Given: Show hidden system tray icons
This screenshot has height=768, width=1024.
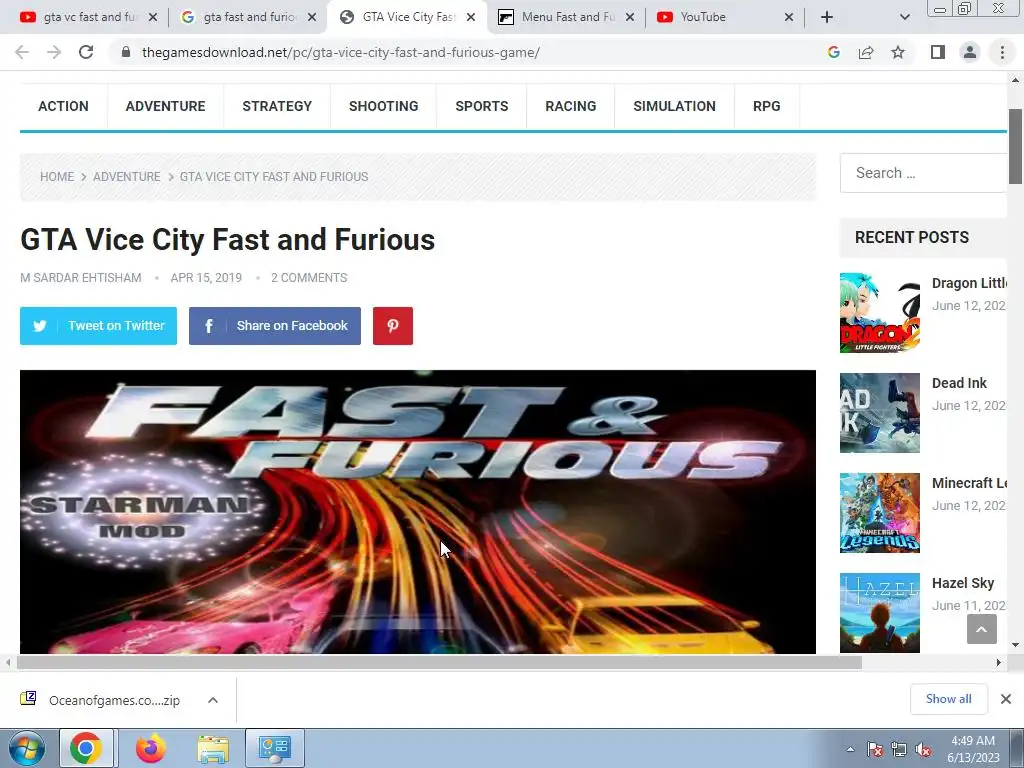Looking at the screenshot, I should point(850,749).
